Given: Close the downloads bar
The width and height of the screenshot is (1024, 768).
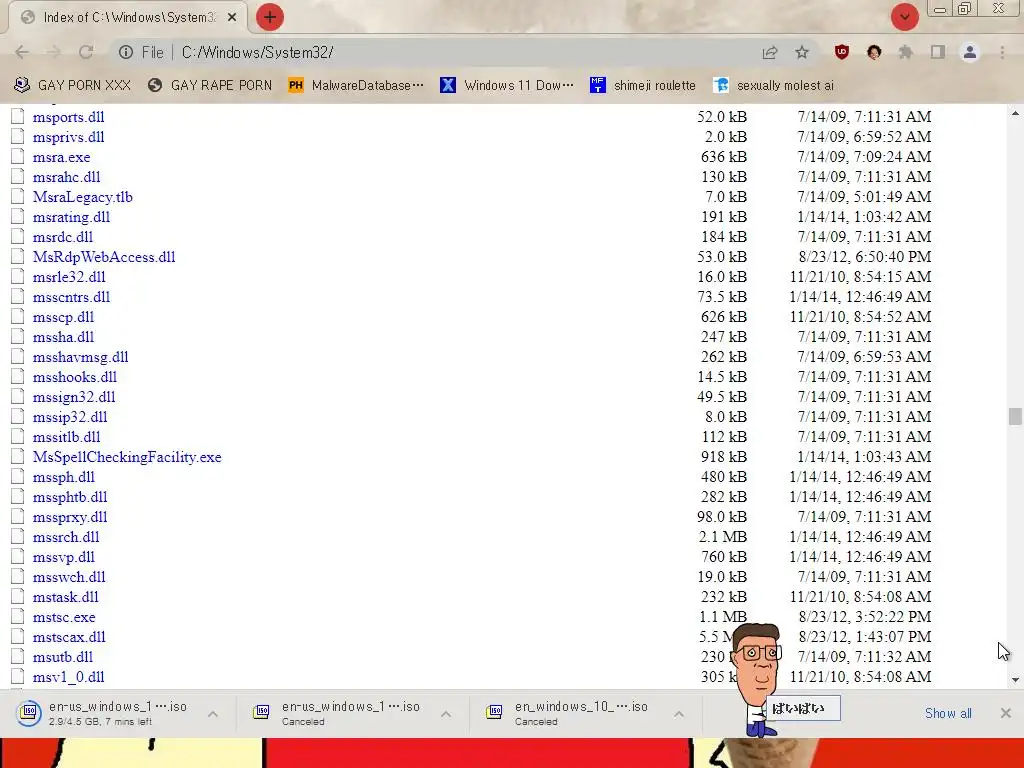Looking at the screenshot, I should point(1006,713).
